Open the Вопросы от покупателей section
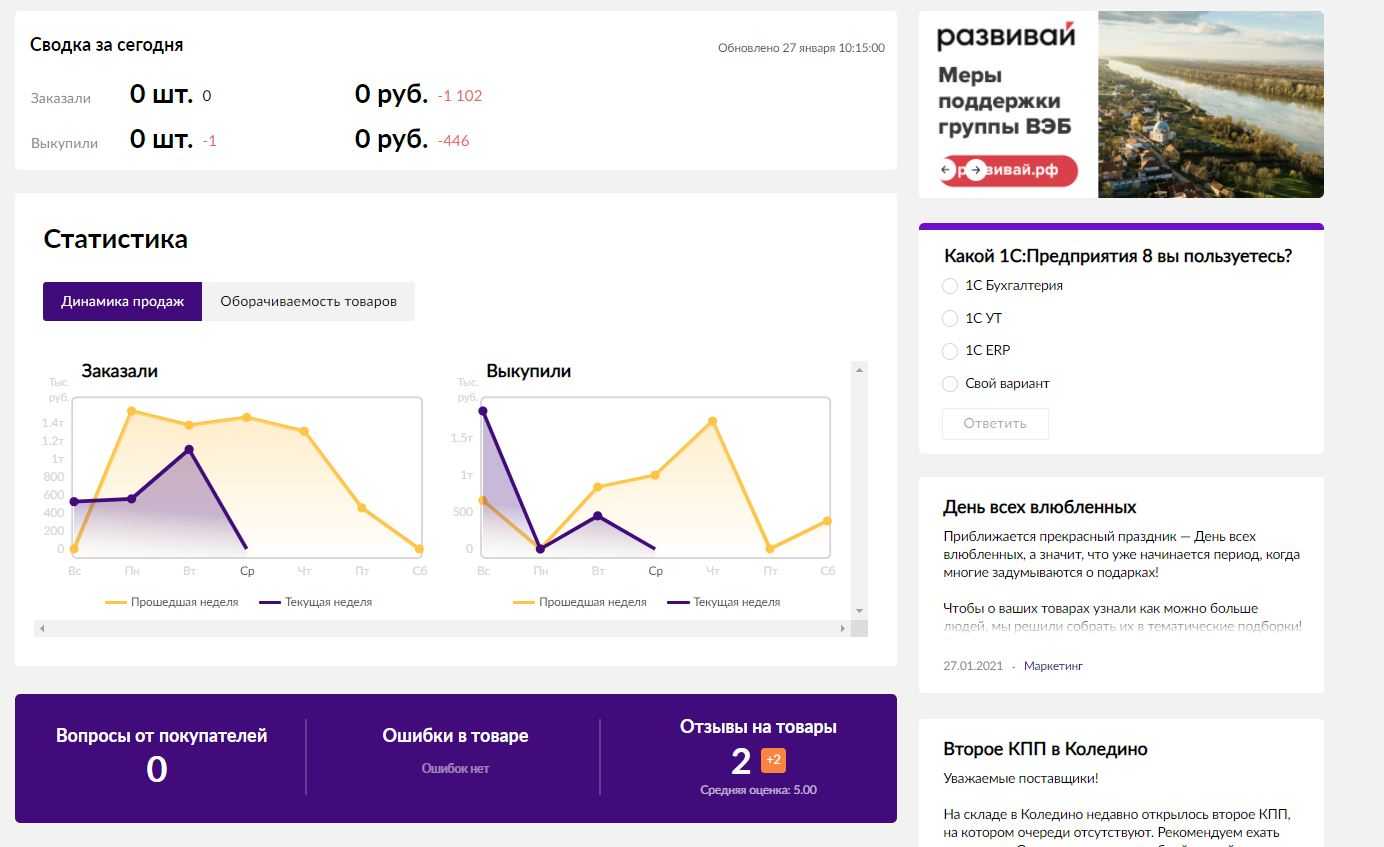The image size is (1384, 847). coord(161,736)
